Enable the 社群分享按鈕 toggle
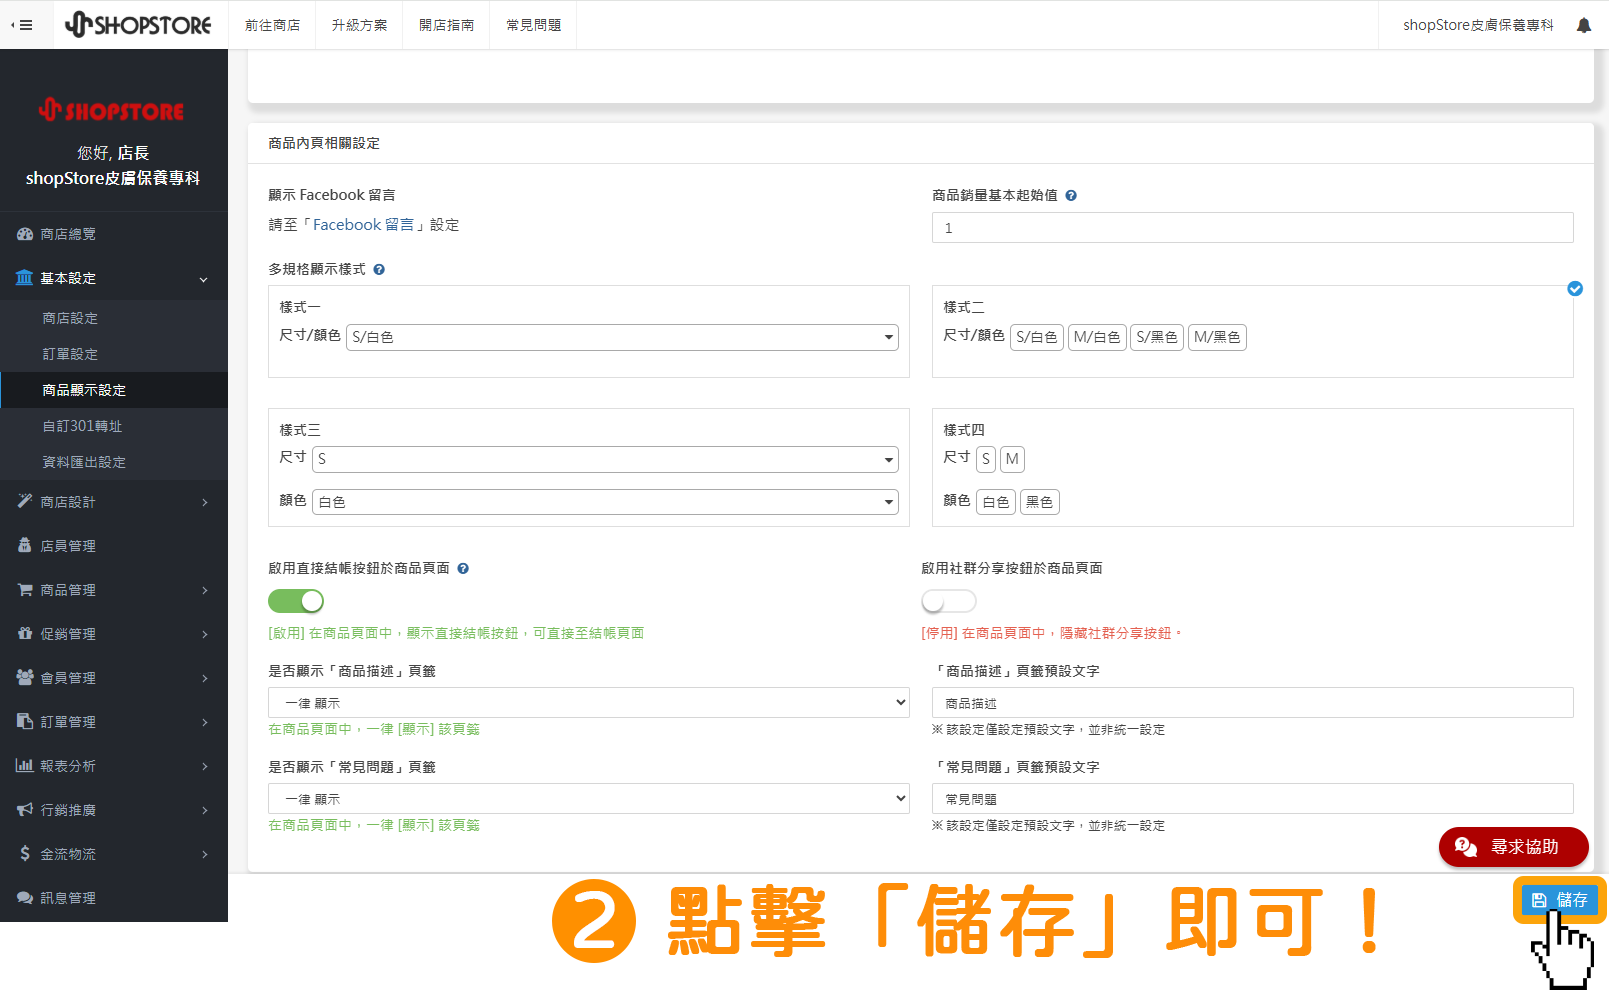Viewport: 1610px width, 1000px height. pos(947,600)
